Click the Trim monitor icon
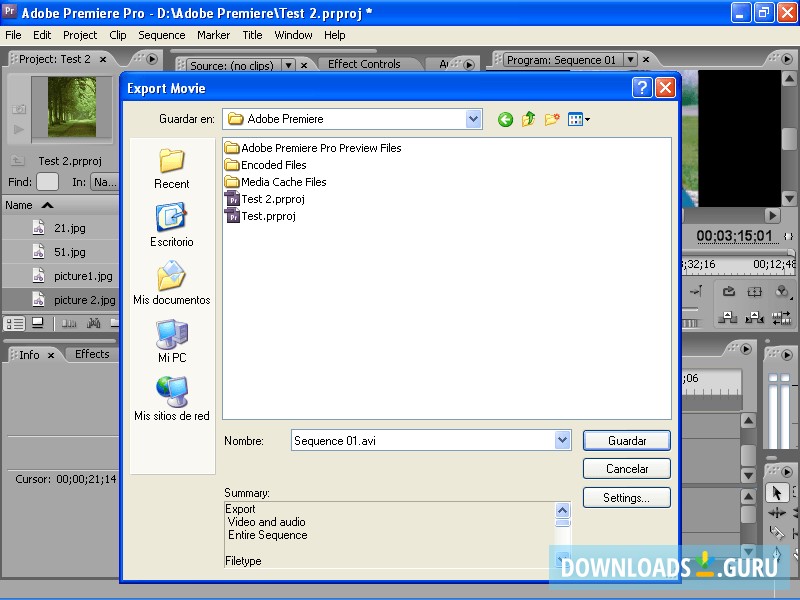Image resolution: width=800 pixels, height=600 pixels. point(781,319)
